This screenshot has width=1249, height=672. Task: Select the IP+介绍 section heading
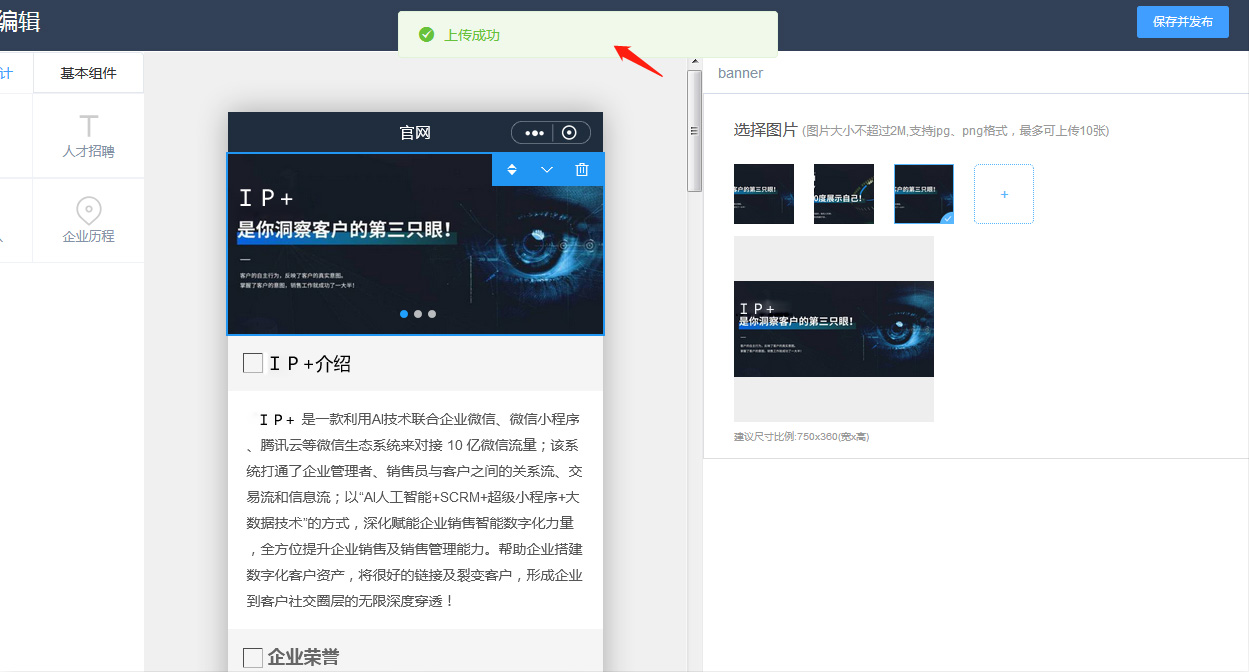click(309, 363)
